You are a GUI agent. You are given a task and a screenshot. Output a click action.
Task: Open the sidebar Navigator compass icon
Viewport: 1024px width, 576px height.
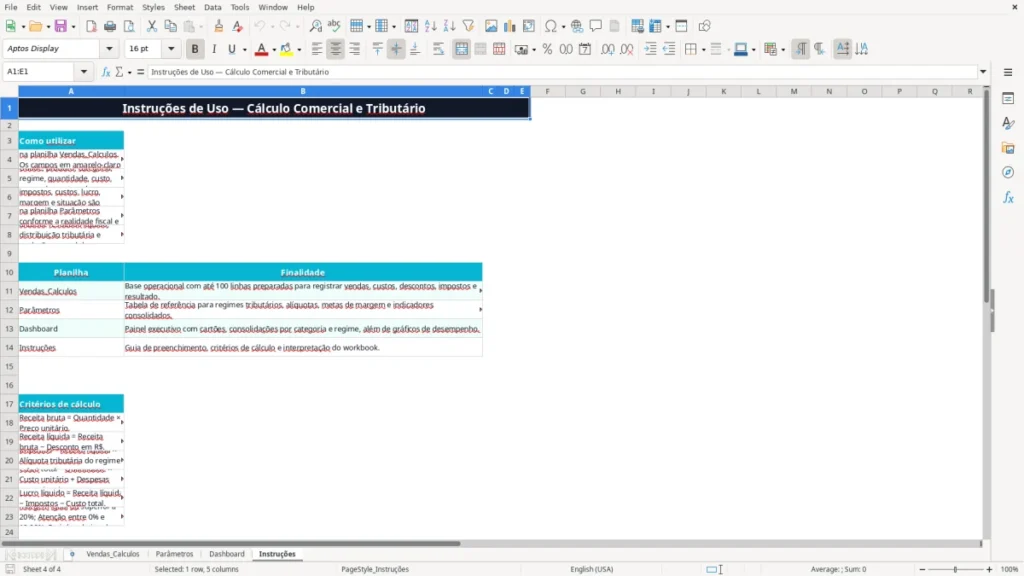tap(1008, 172)
